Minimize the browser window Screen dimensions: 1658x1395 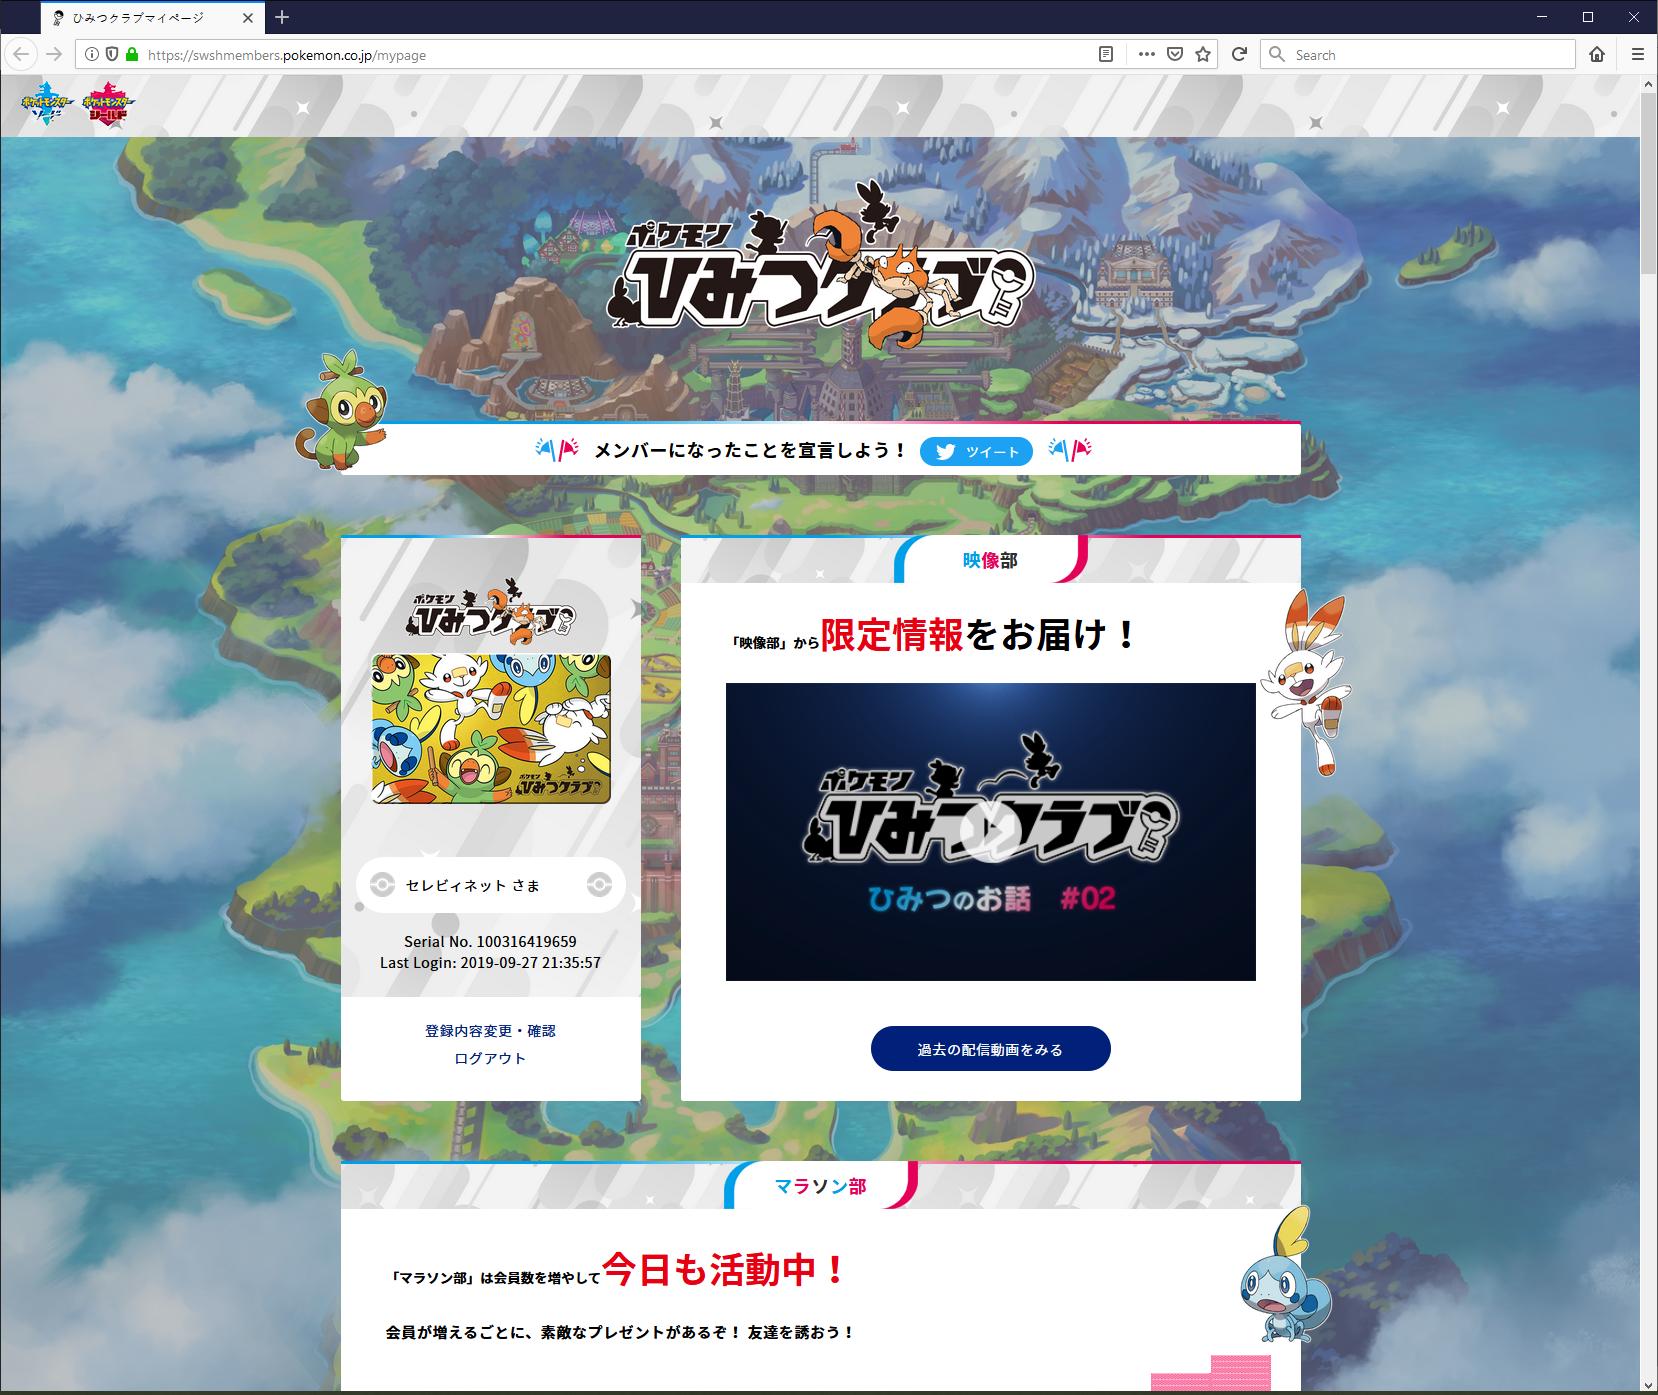click(x=1541, y=17)
